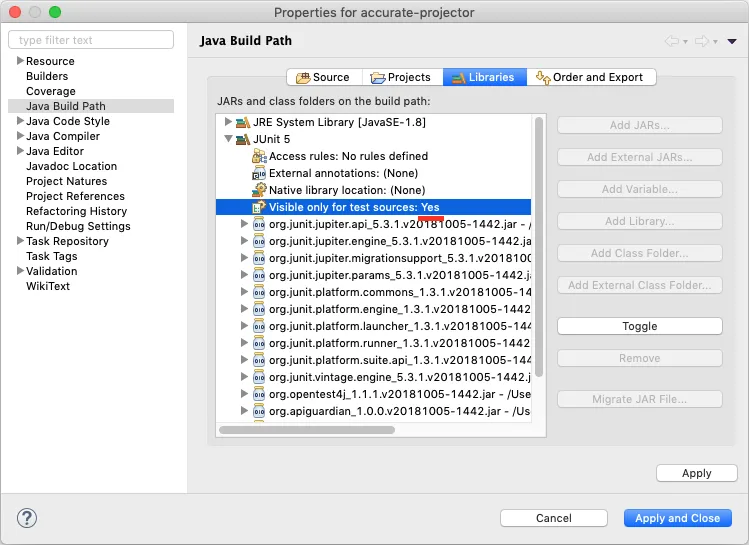Switch to the Source tab
The width and height of the screenshot is (749, 545).
point(321,77)
